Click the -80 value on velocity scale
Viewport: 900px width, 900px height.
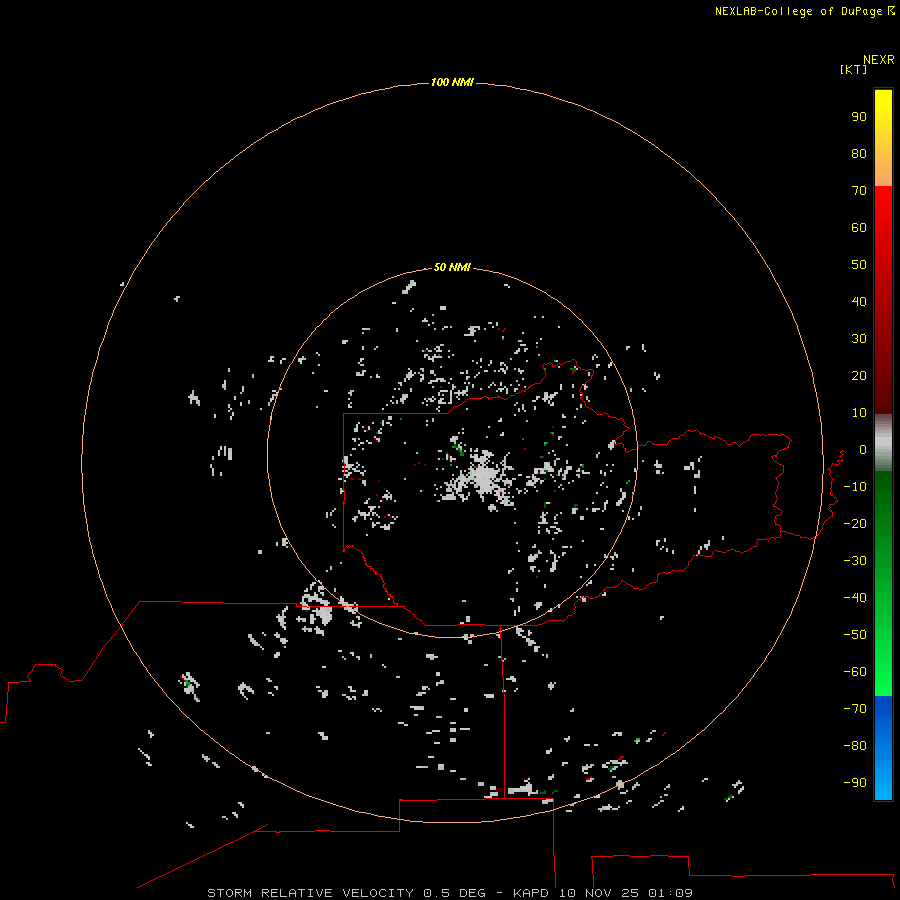point(855,746)
